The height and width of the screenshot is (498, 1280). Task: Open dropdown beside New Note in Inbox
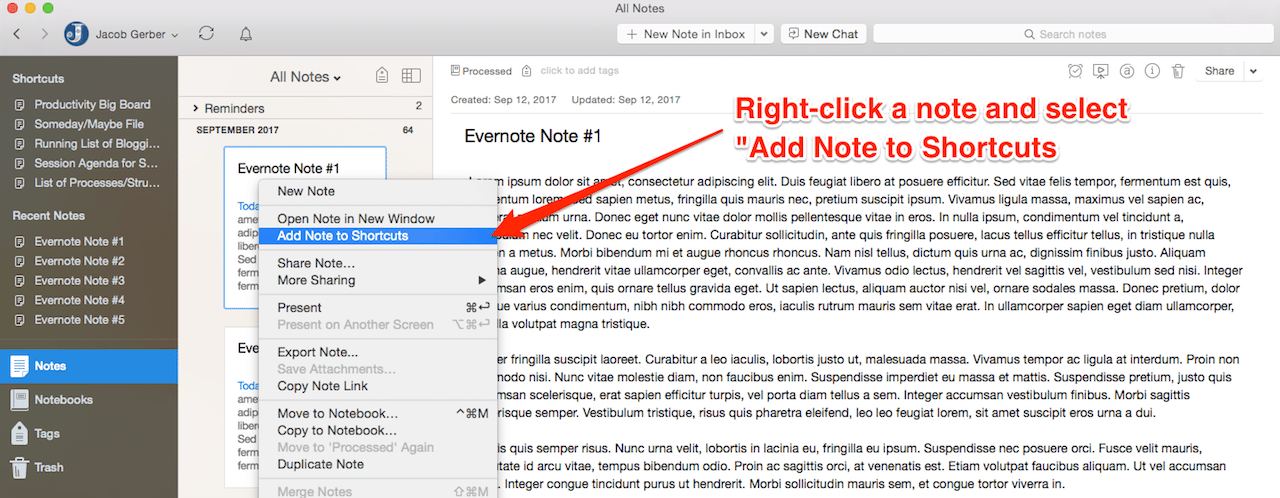[763, 34]
